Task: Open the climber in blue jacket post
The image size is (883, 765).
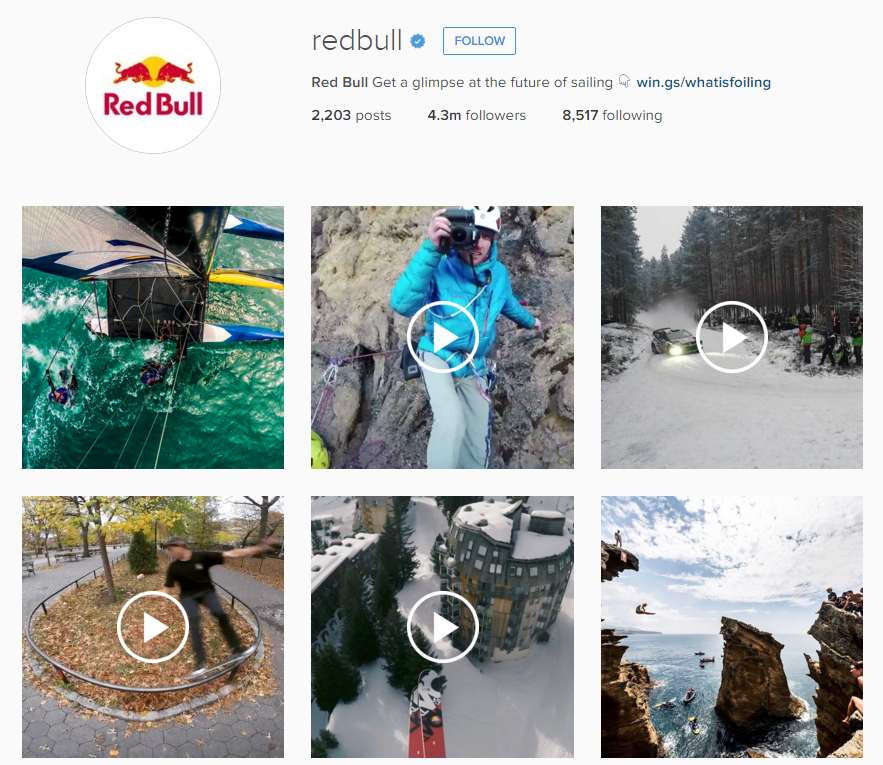Action: [x=443, y=337]
